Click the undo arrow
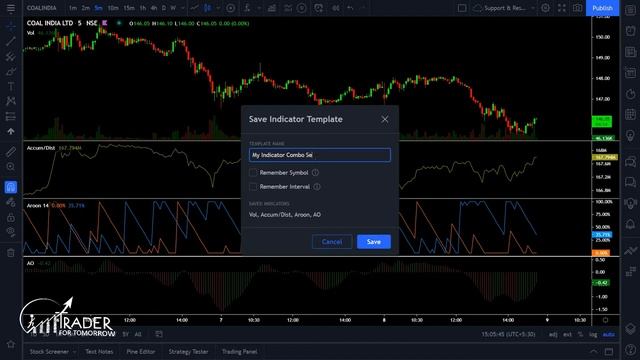The image size is (640, 360). pyautogui.click(x=350, y=8)
